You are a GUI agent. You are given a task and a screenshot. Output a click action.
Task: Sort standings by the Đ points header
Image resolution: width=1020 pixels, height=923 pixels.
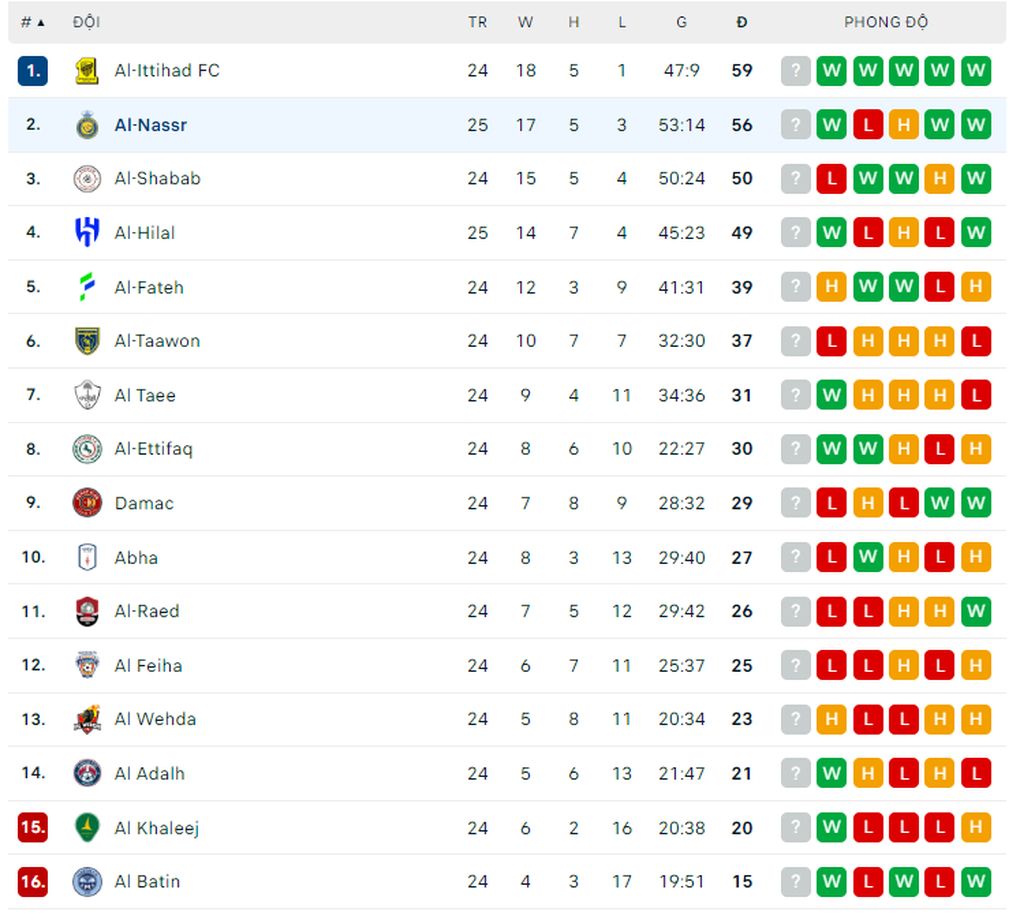[742, 23]
